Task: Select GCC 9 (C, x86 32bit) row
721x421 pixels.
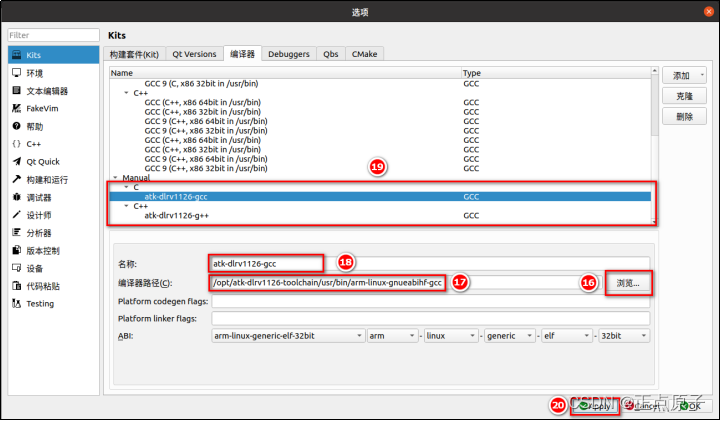Action: (x=380, y=84)
